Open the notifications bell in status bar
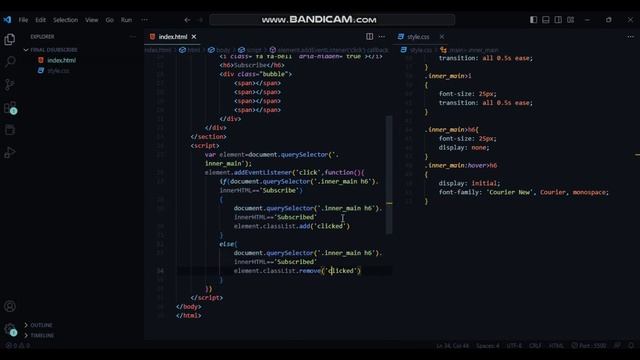640x360 pixels. pos(631,346)
